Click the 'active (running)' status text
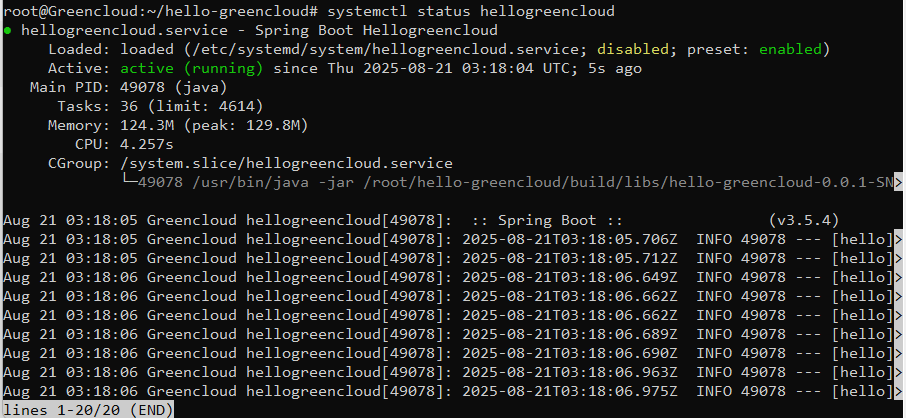The height and width of the screenshot is (418, 906). tap(192, 69)
